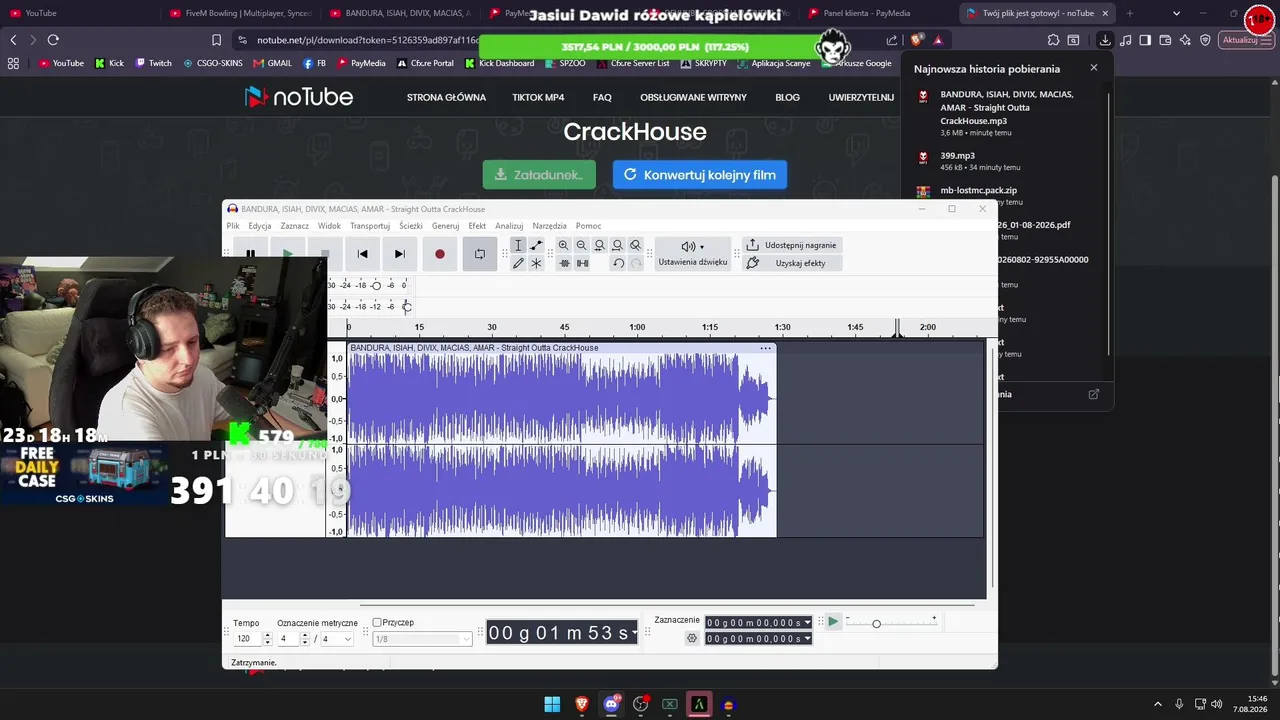Viewport: 1280px width, 720px height.
Task: Close the downloads history popup
Action: [1093, 68]
